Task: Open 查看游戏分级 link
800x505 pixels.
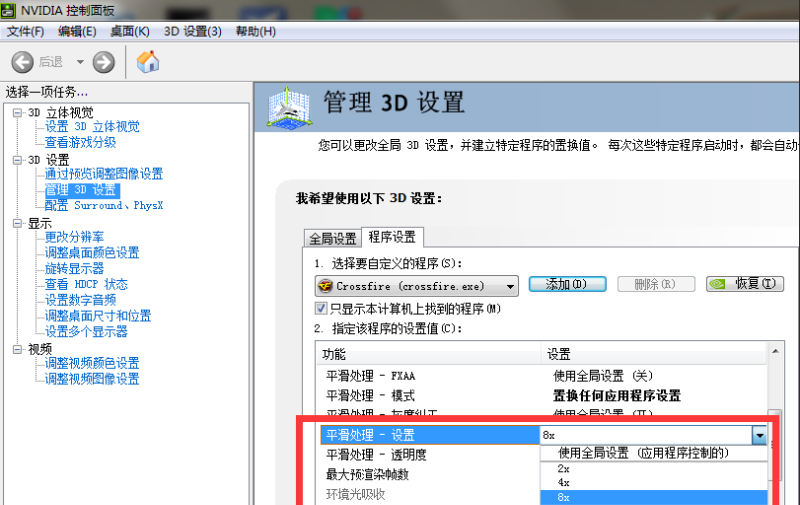Action: point(80,142)
